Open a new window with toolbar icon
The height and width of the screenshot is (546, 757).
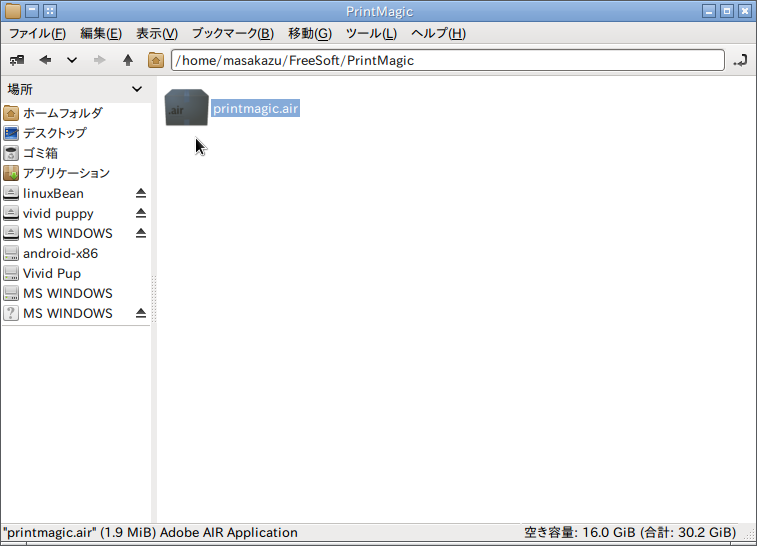(17, 60)
